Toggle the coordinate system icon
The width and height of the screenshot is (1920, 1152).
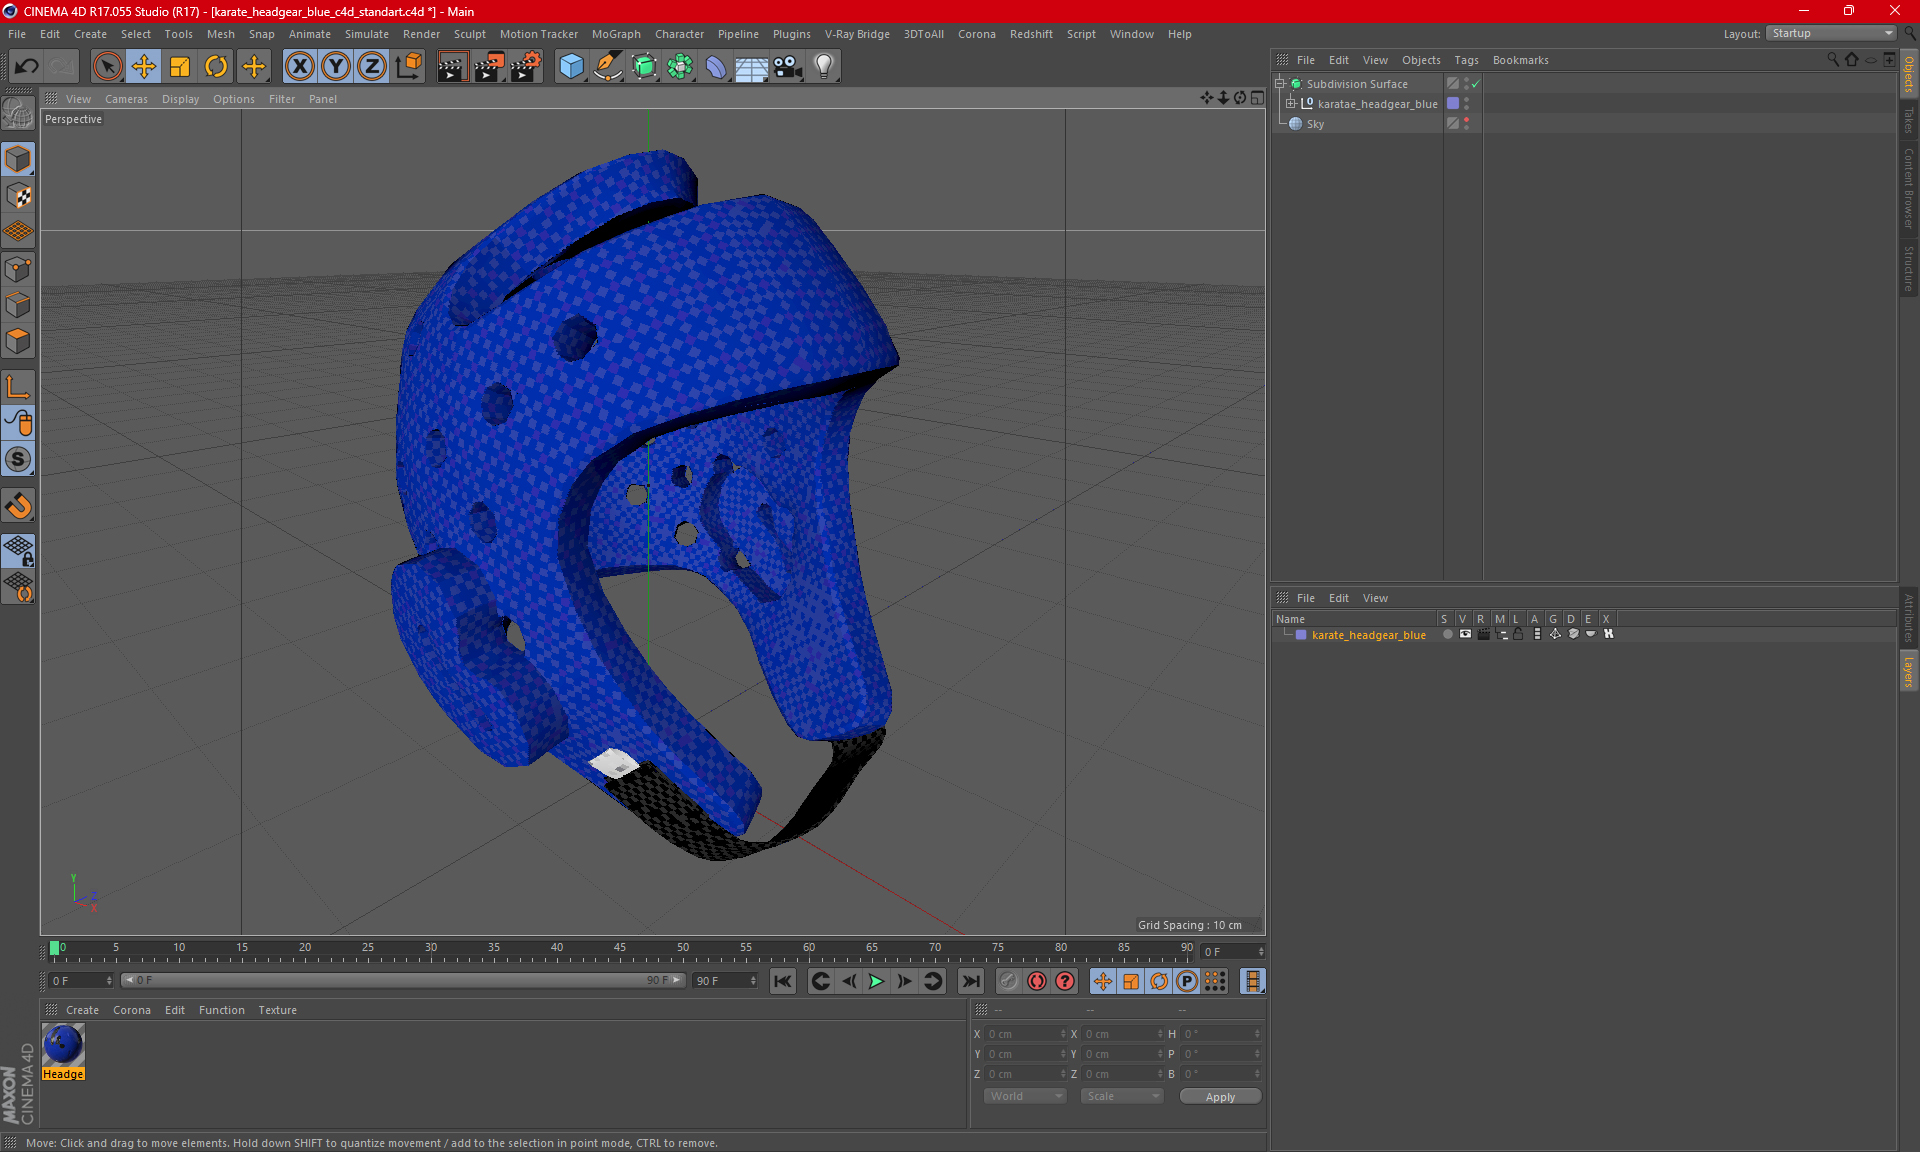[x=408, y=67]
